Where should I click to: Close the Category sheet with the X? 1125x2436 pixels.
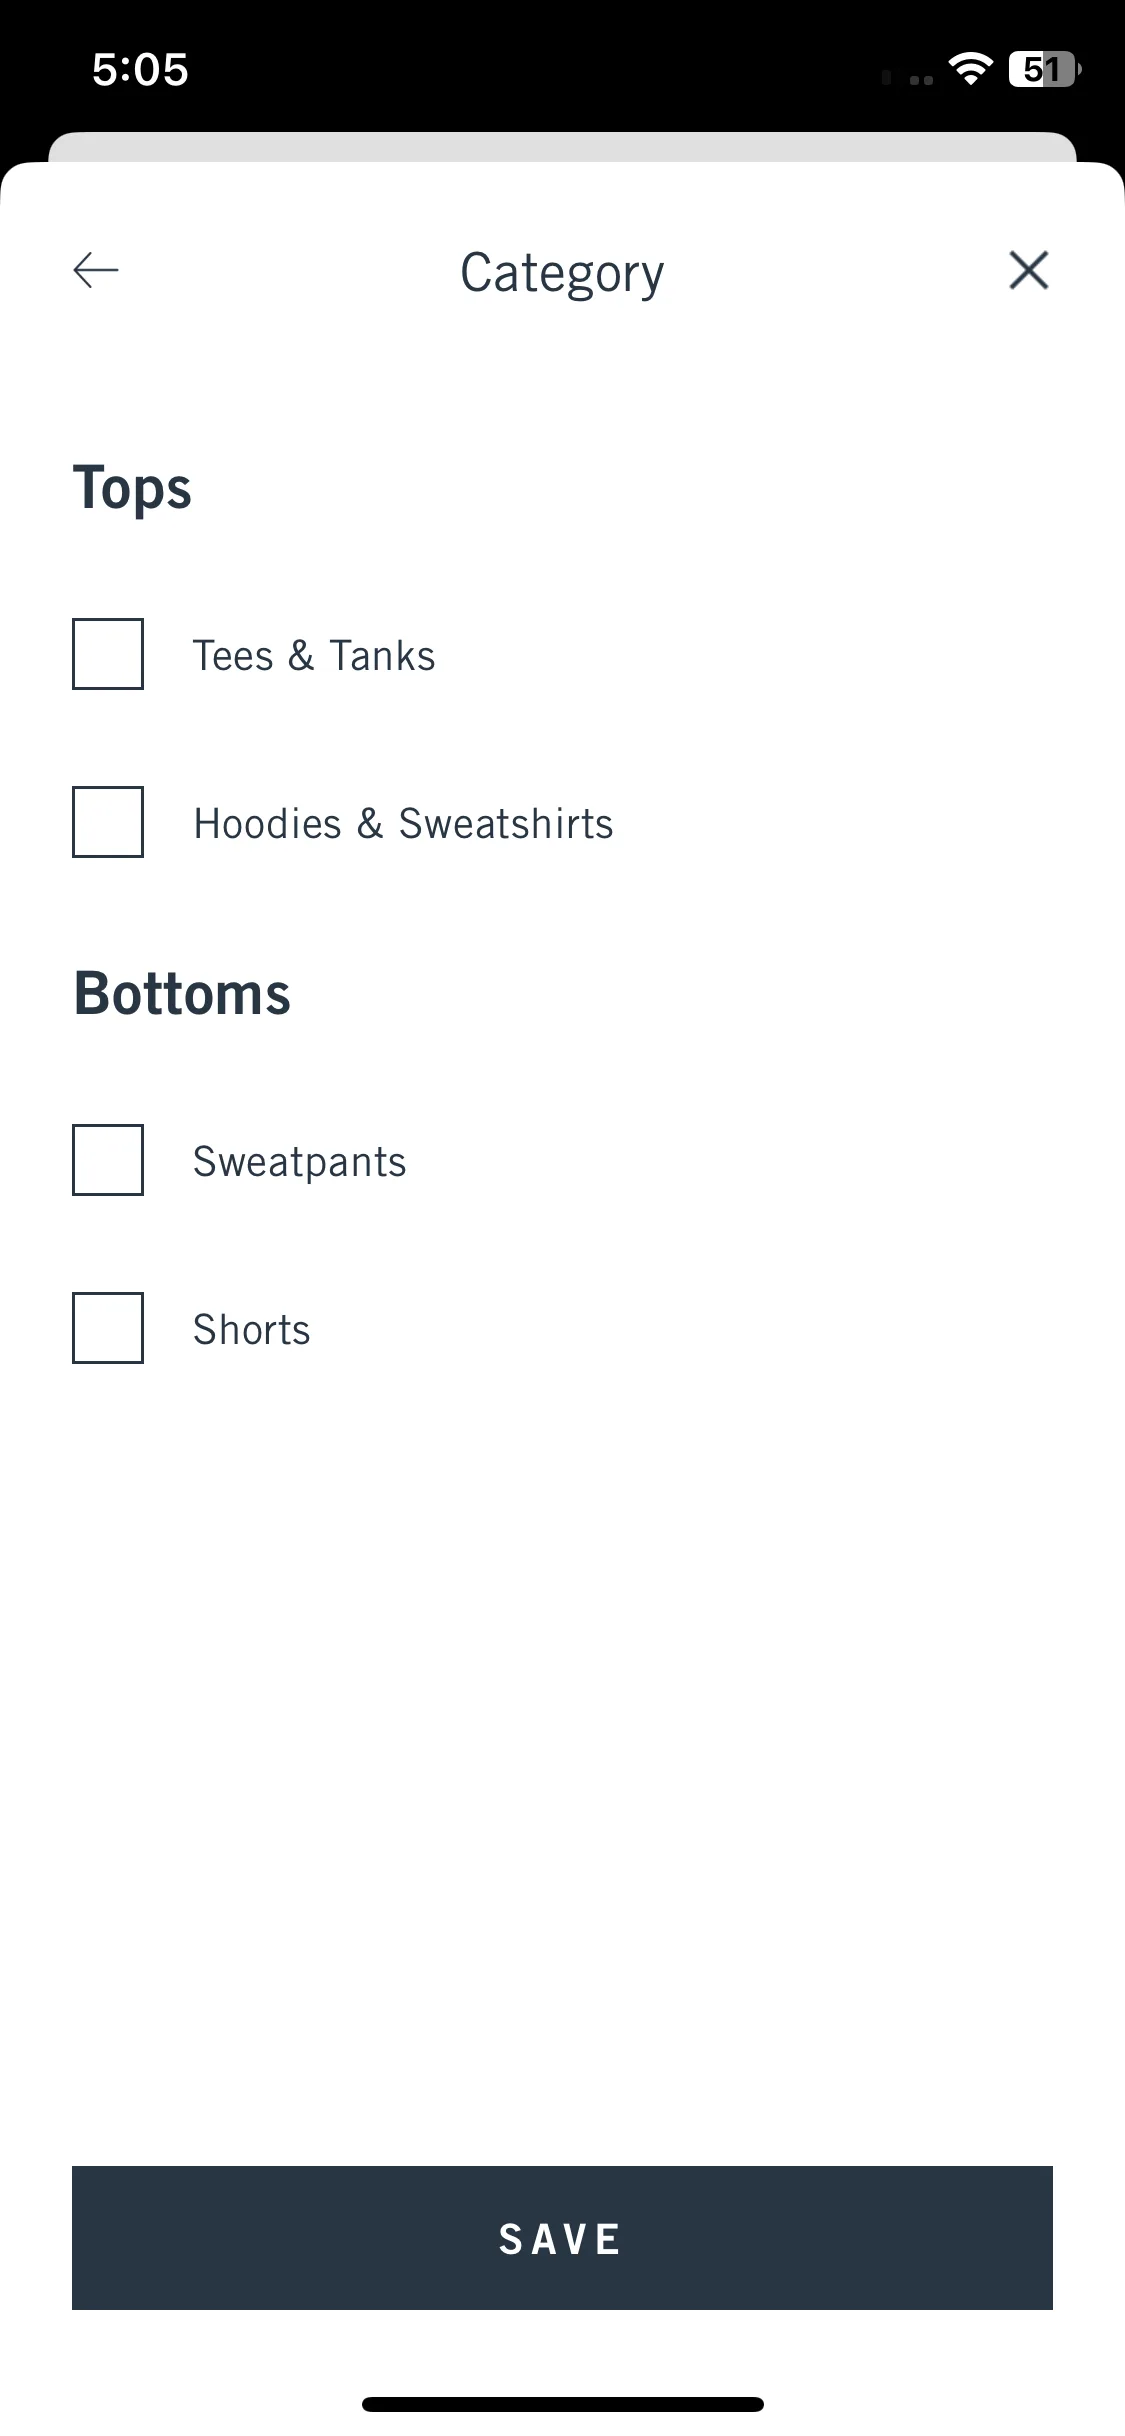1028,270
